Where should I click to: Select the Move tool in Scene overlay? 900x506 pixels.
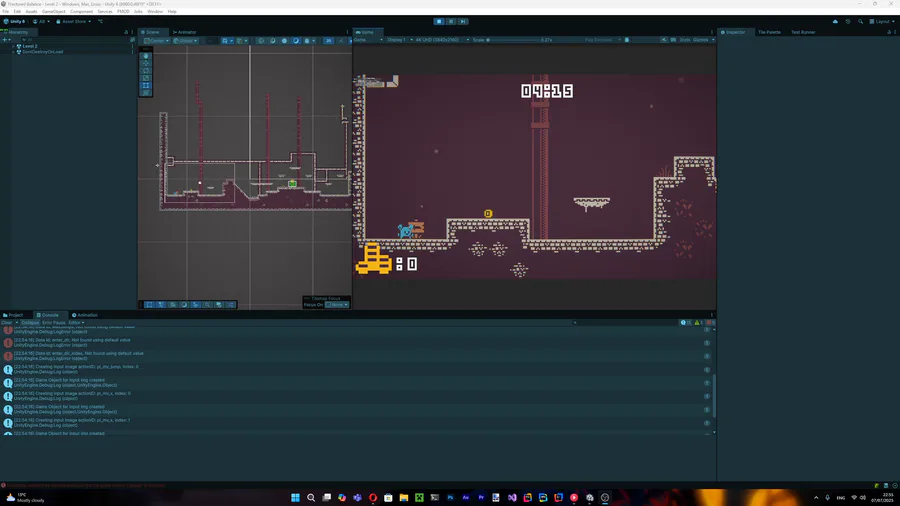coord(146,63)
